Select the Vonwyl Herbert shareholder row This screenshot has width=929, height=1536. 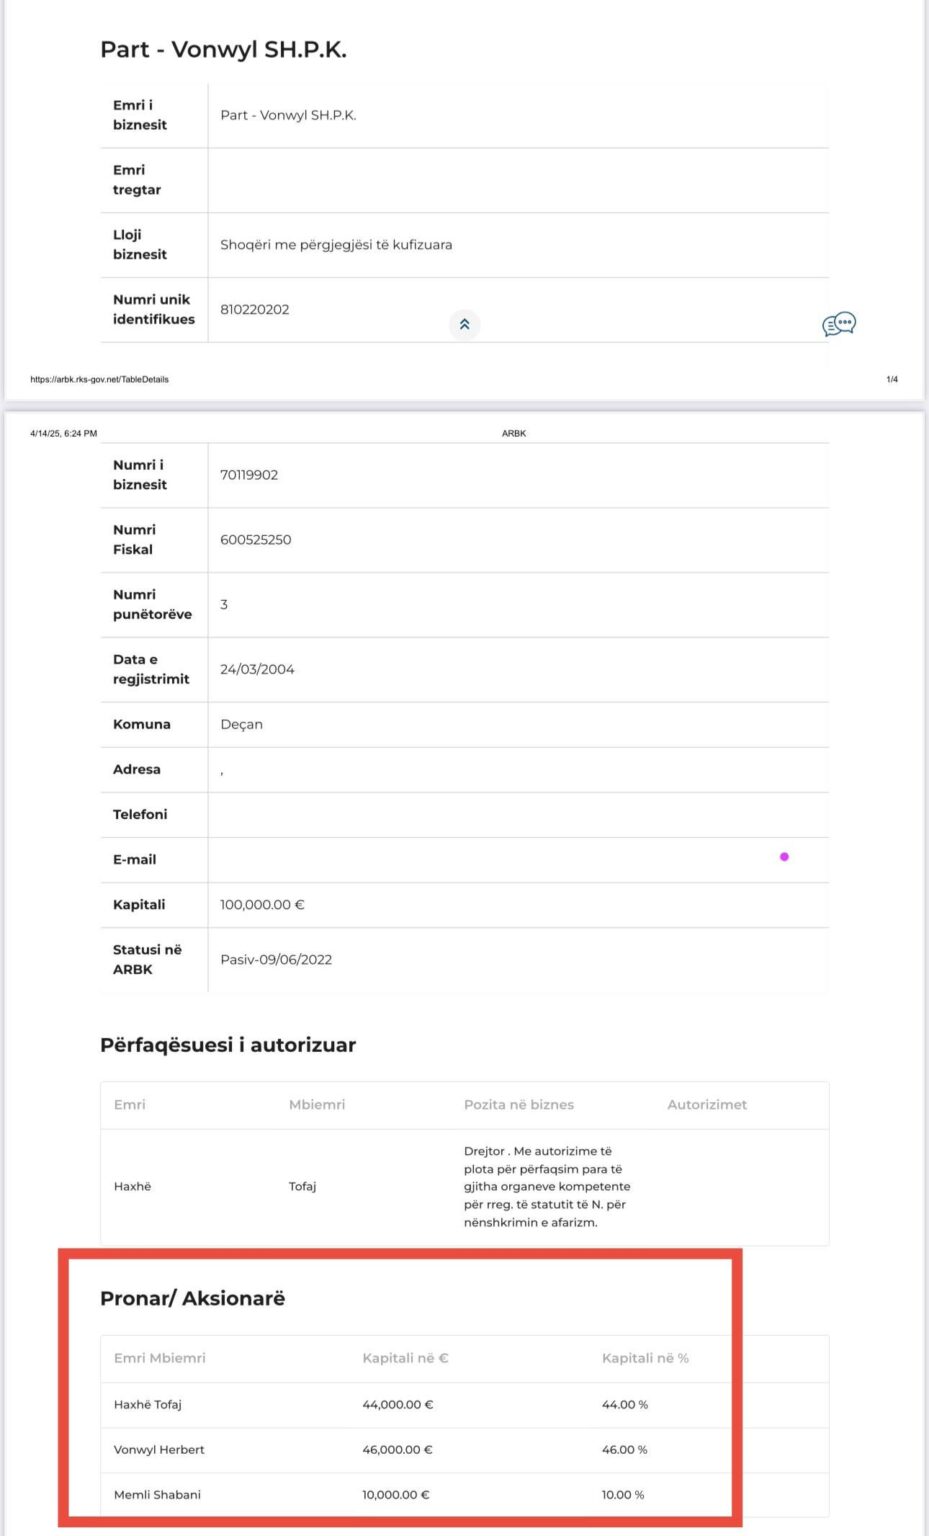pos(465,1450)
